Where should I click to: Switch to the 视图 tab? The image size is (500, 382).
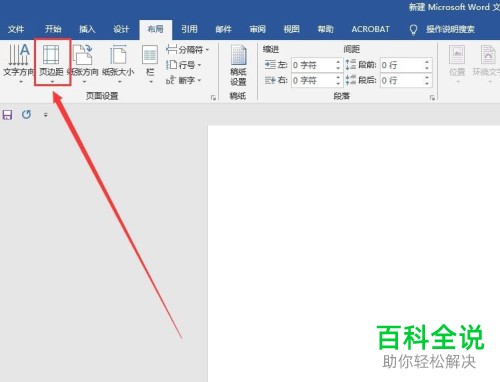click(x=292, y=29)
